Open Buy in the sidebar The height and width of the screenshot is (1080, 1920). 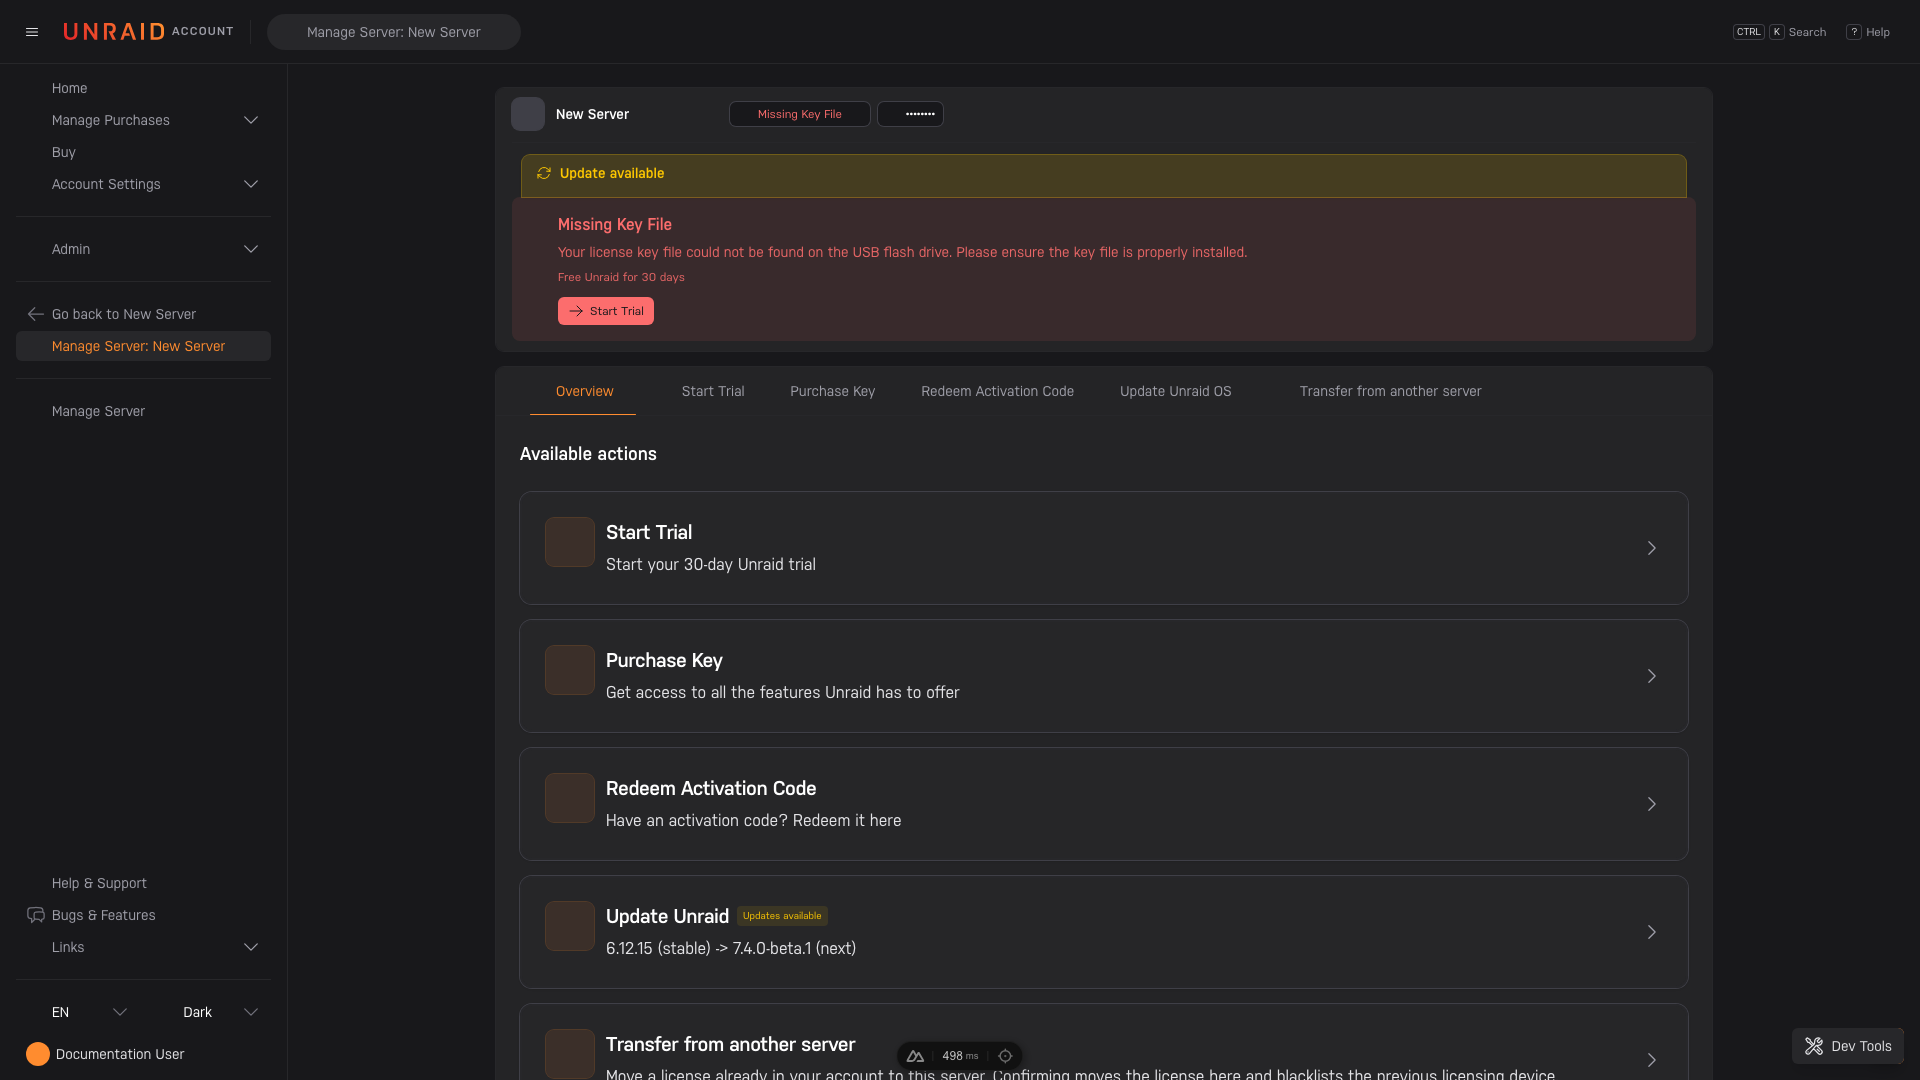point(64,152)
